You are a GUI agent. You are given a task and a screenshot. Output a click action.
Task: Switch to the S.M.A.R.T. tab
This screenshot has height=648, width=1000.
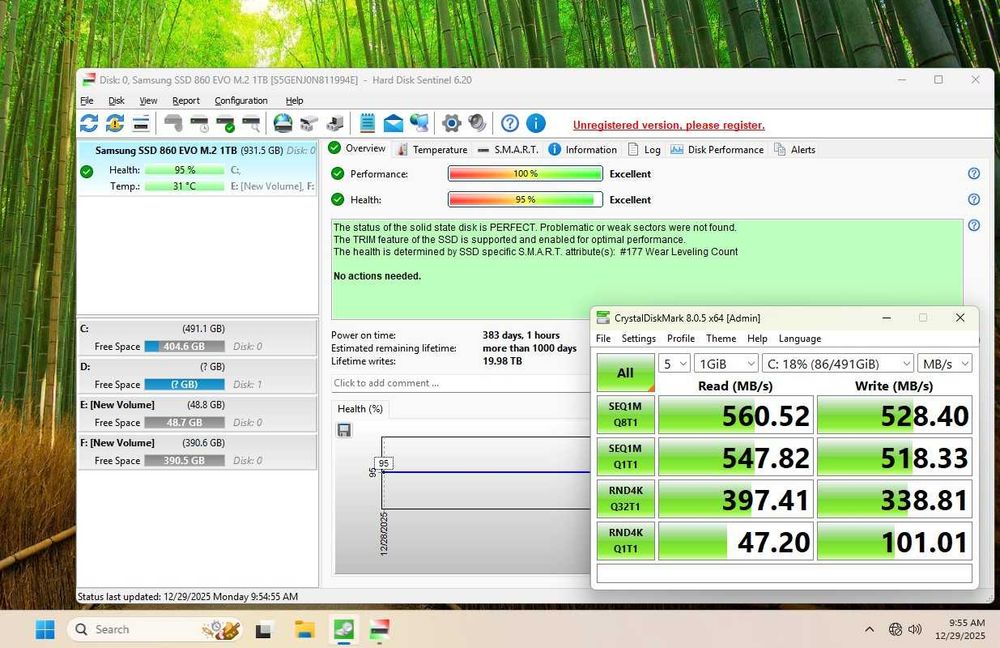pyautogui.click(x=508, y=149)
